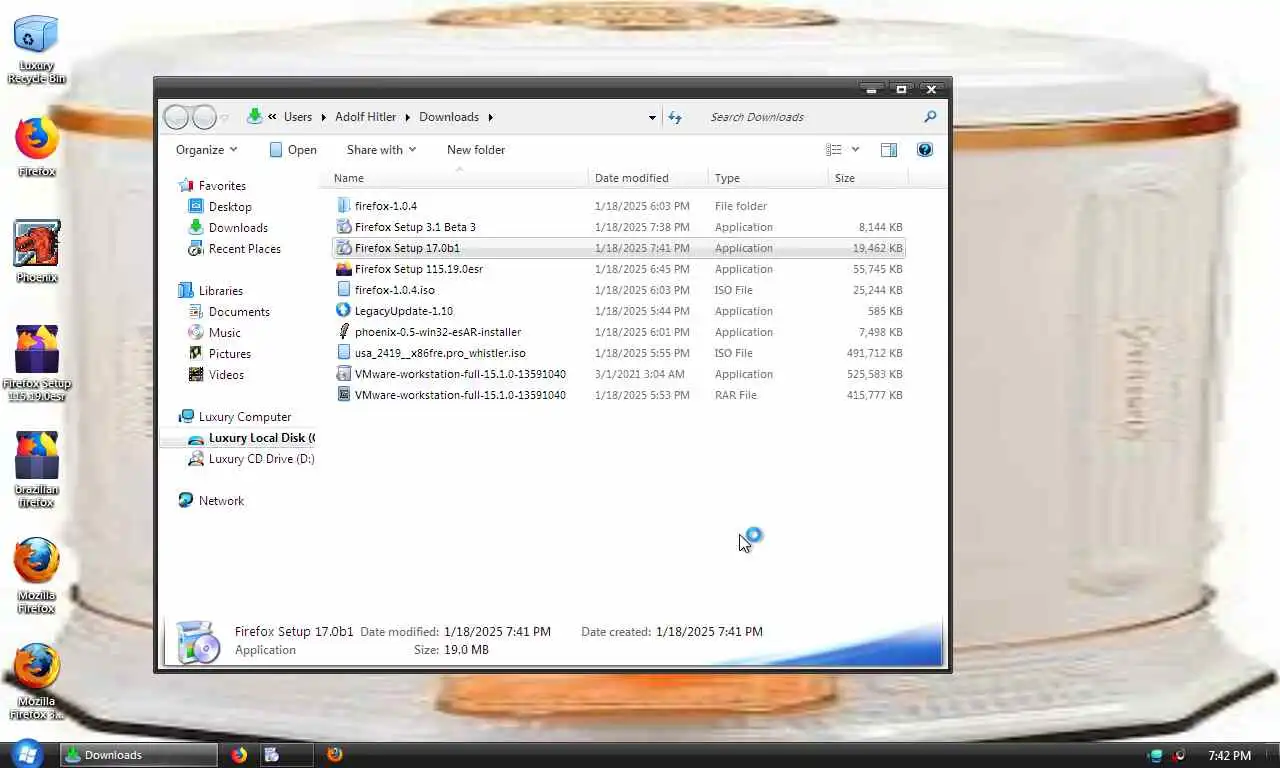1280x768 pixels.
Task: Open the recent pages dropdown beside Forward
Action: coord(224,117)
